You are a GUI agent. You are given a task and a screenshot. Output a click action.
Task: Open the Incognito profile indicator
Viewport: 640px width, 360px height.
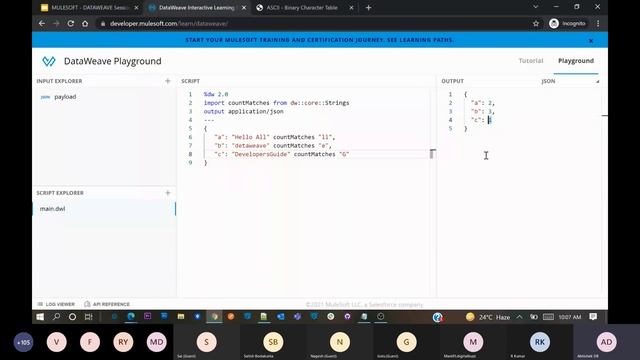coord(567,24)
